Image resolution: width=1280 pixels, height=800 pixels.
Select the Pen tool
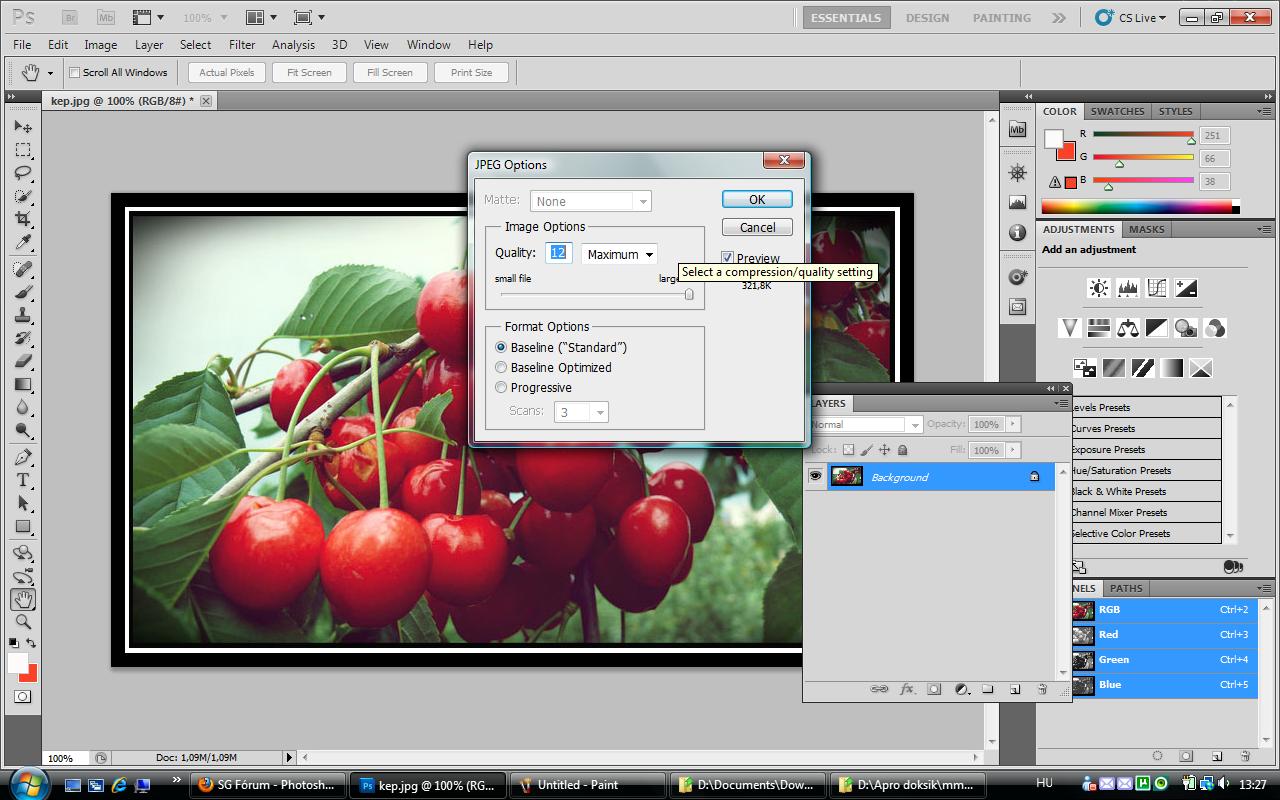coord(23,457)
